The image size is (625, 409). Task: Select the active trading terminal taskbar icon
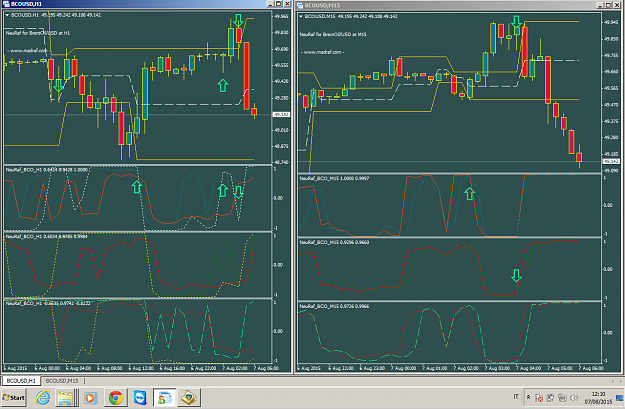[164, 397]
